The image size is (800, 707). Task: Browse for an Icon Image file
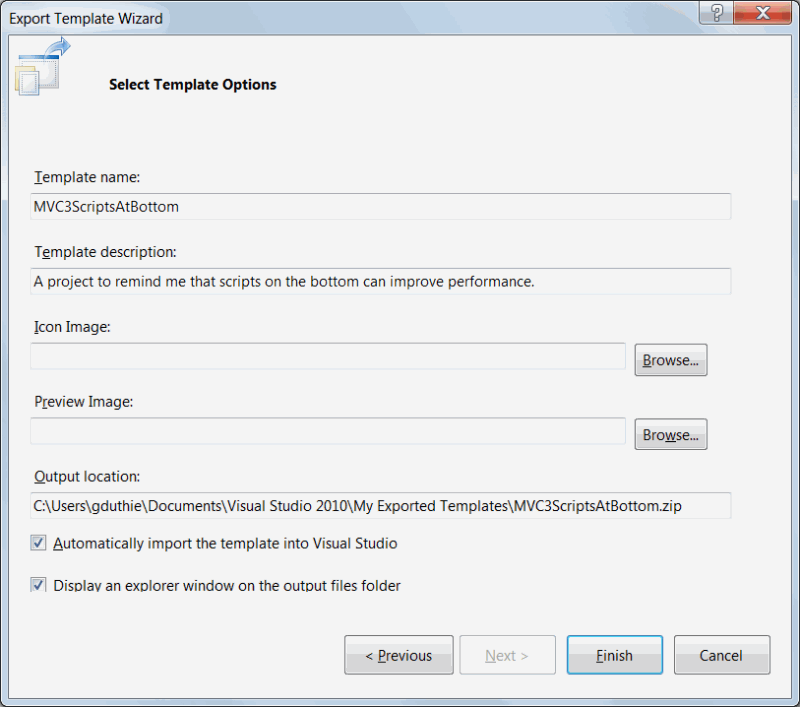(670, 360)
